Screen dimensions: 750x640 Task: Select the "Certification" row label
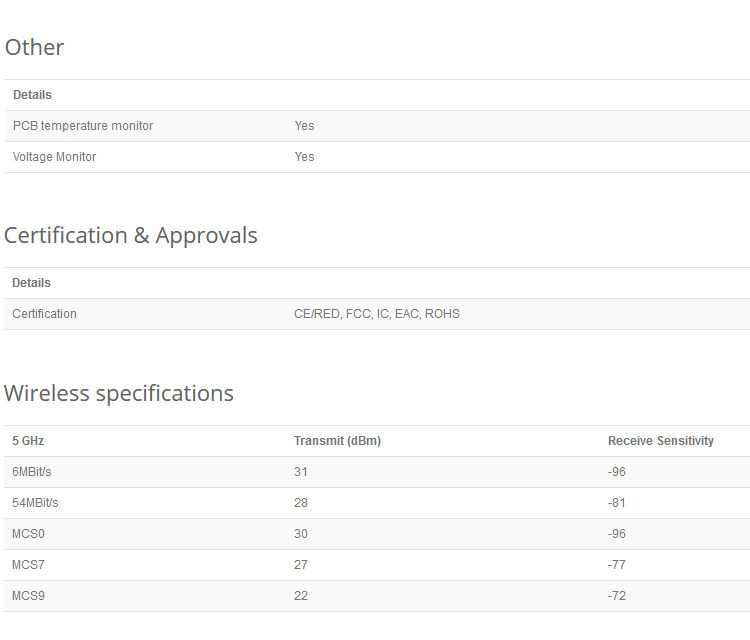click(44, 314)
